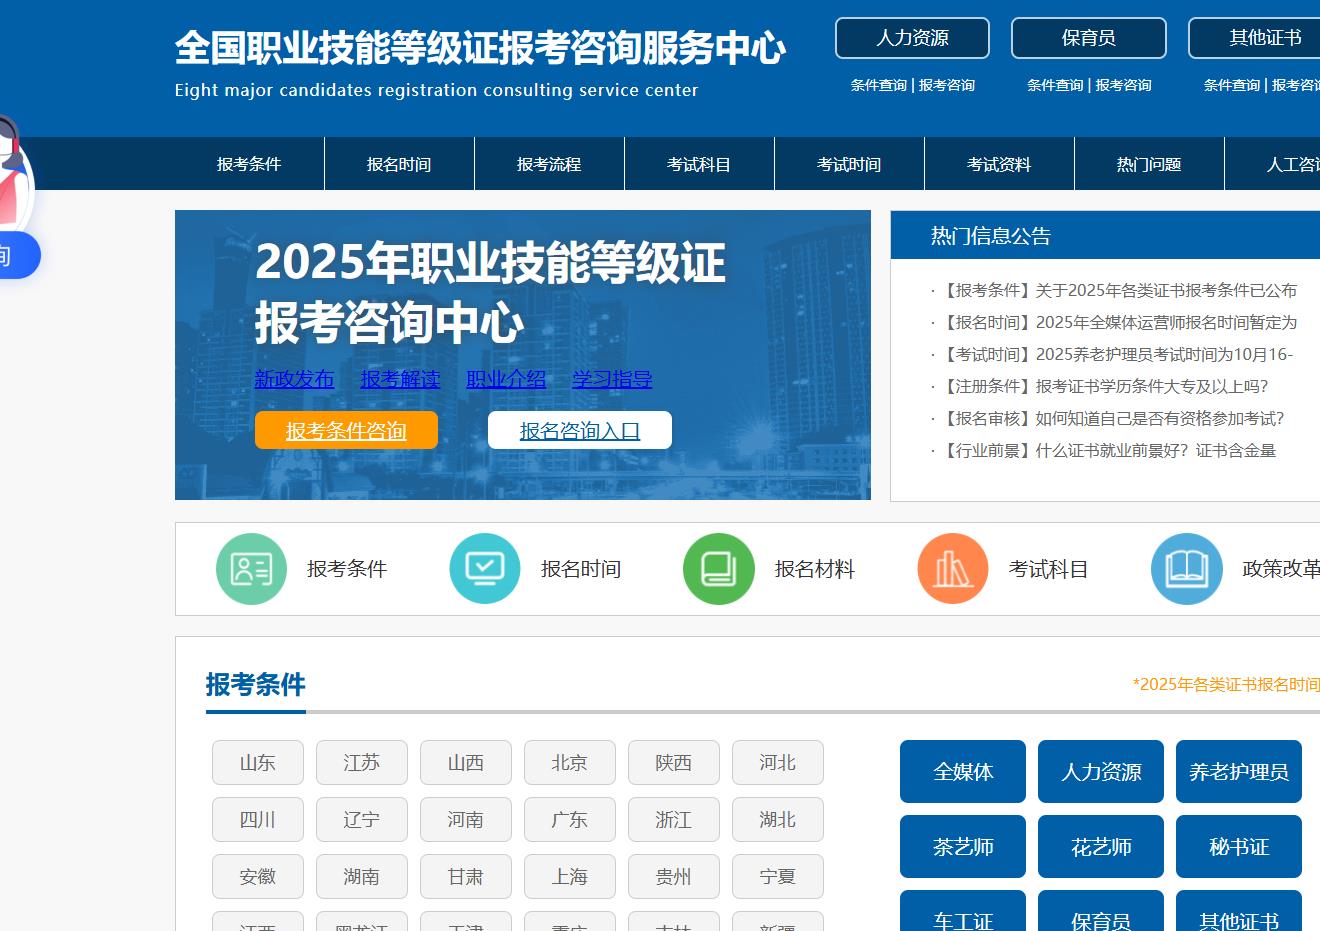
Task: Go to 热门问题 in the navigation bar
Action: (x=1149, y=164)
